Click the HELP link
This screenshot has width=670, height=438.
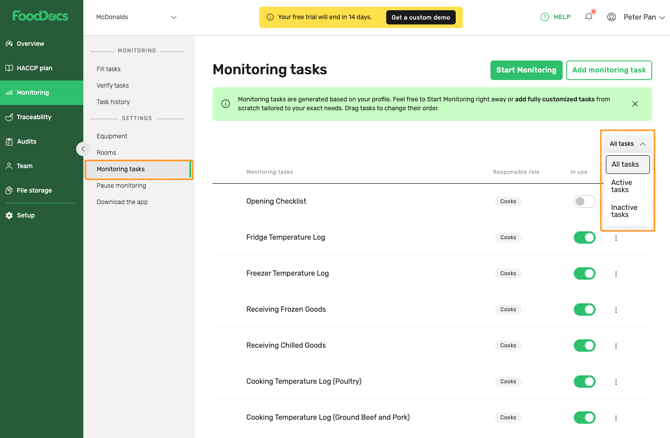click(562, 17)
